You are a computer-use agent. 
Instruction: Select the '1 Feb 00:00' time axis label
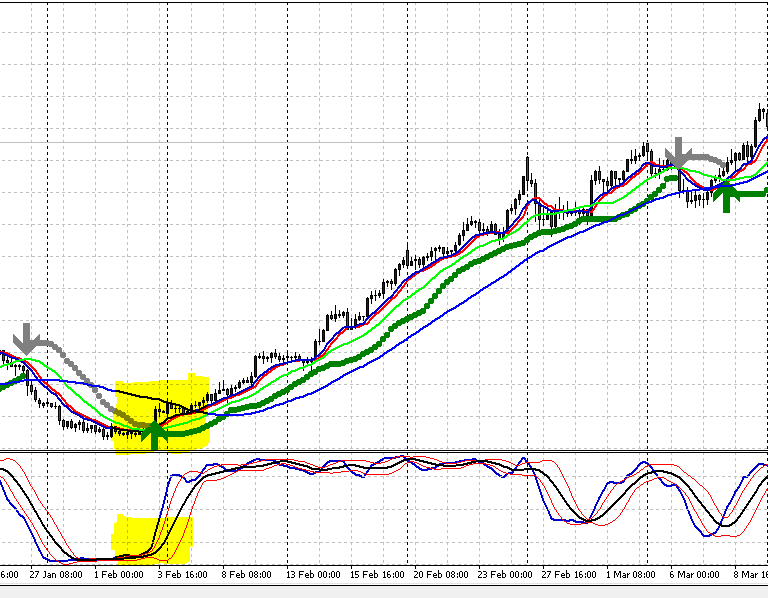pyautogui.click(x=119, y=574)
